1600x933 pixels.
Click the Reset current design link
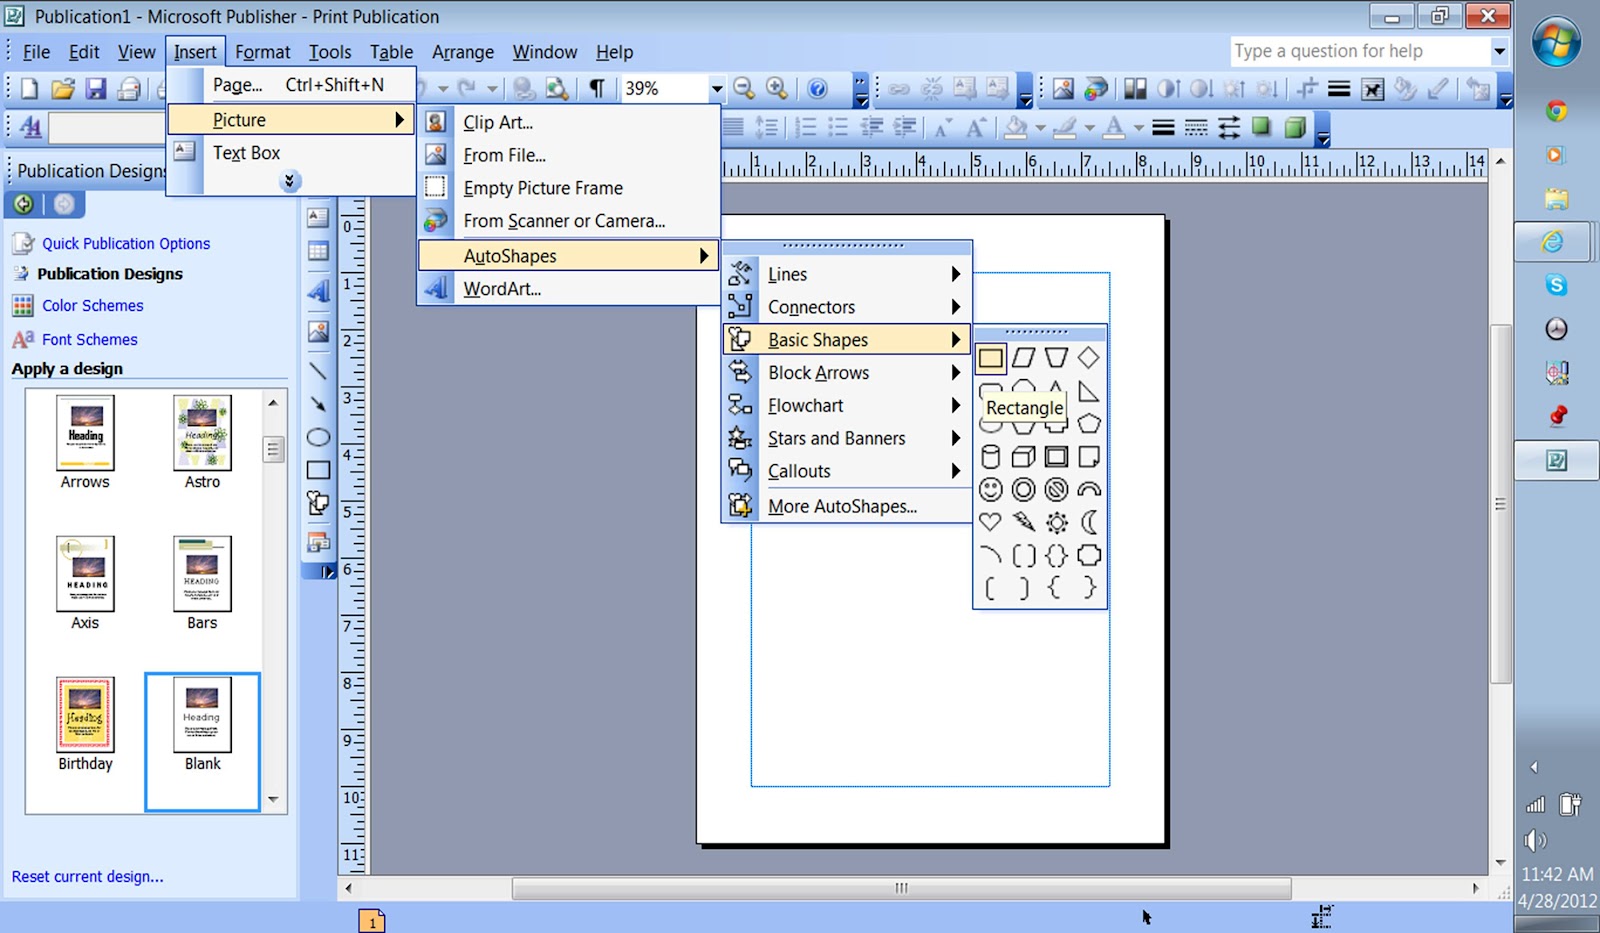[x=87, y=876]
